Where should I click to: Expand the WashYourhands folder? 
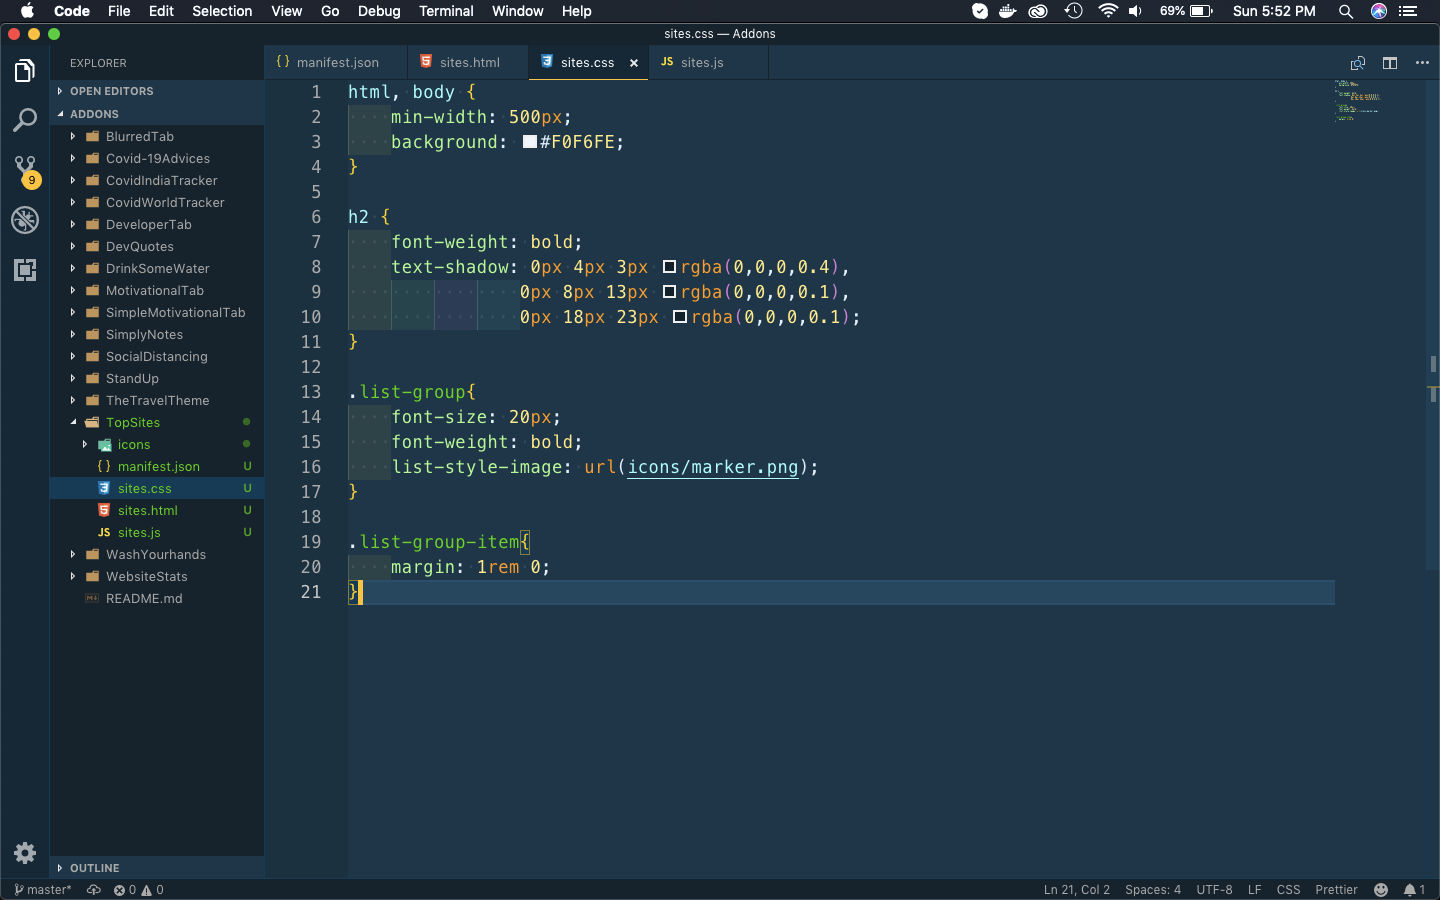tap(157, 554)
